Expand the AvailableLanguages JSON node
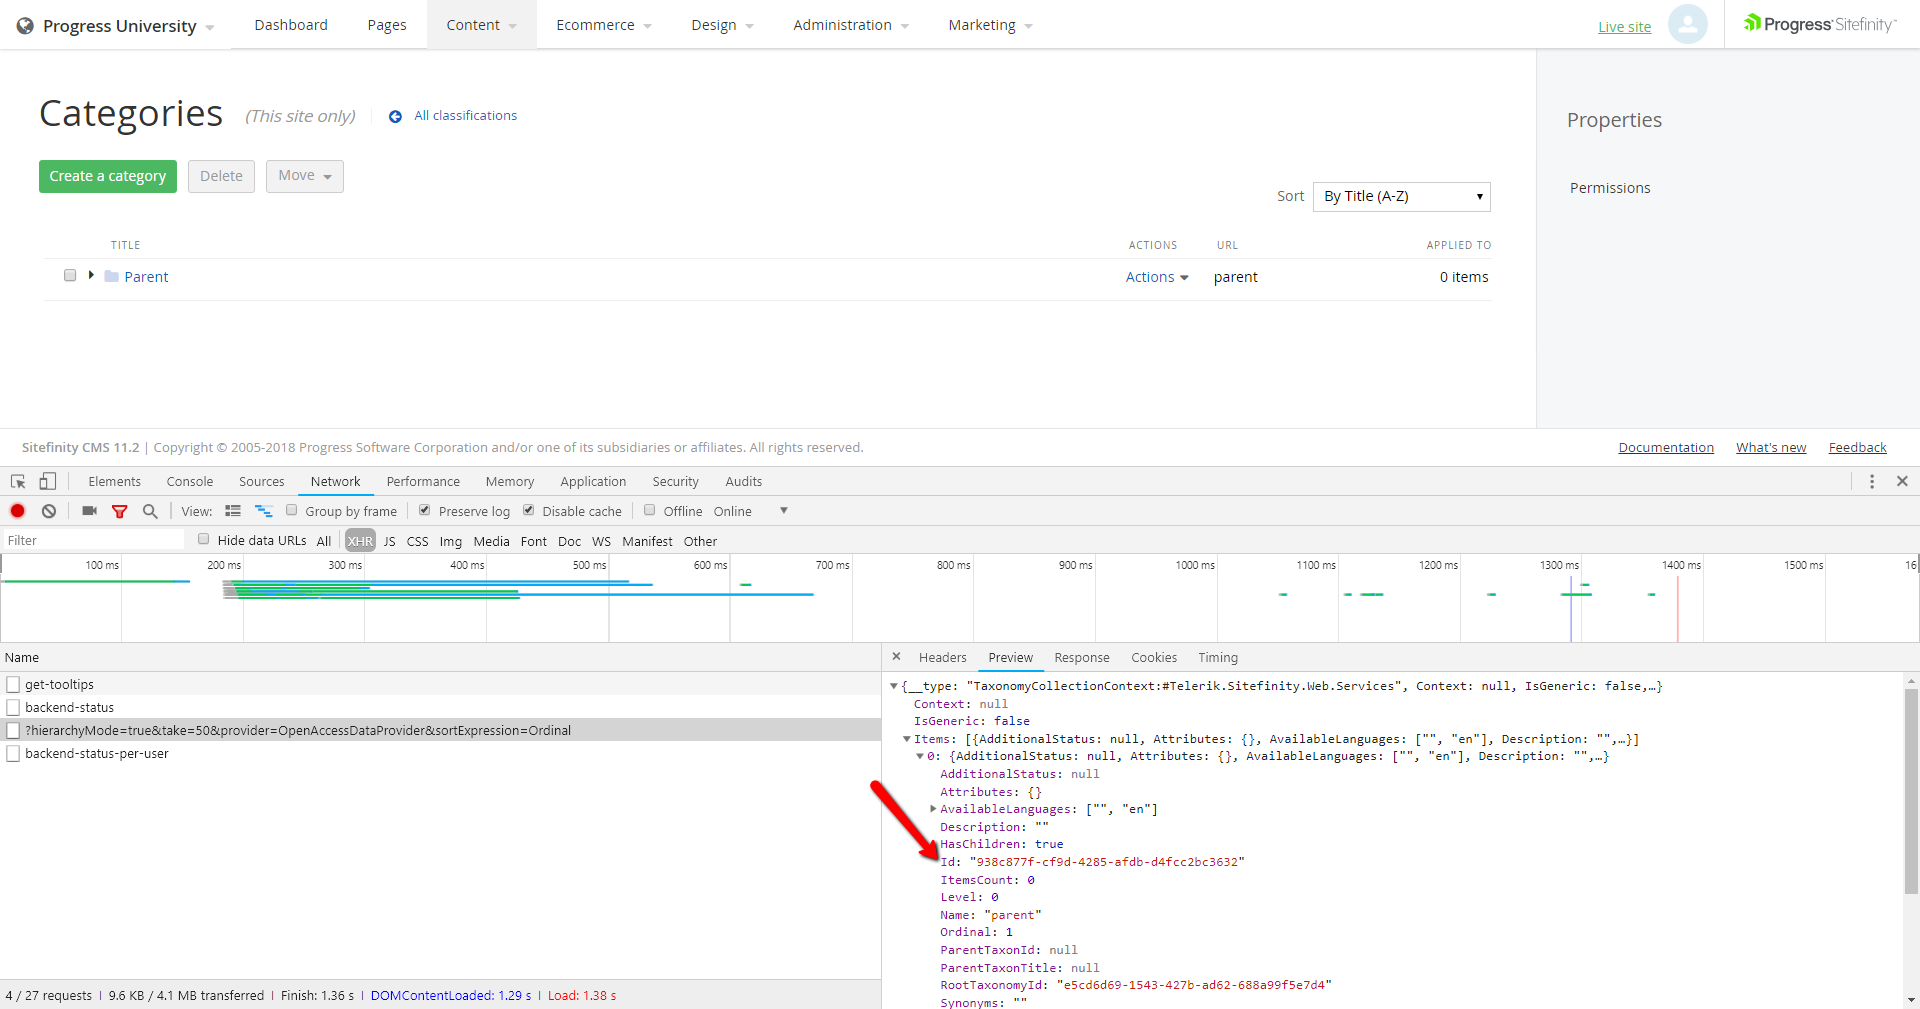Screen dimensions: 1920x1009 click(933, 809)
